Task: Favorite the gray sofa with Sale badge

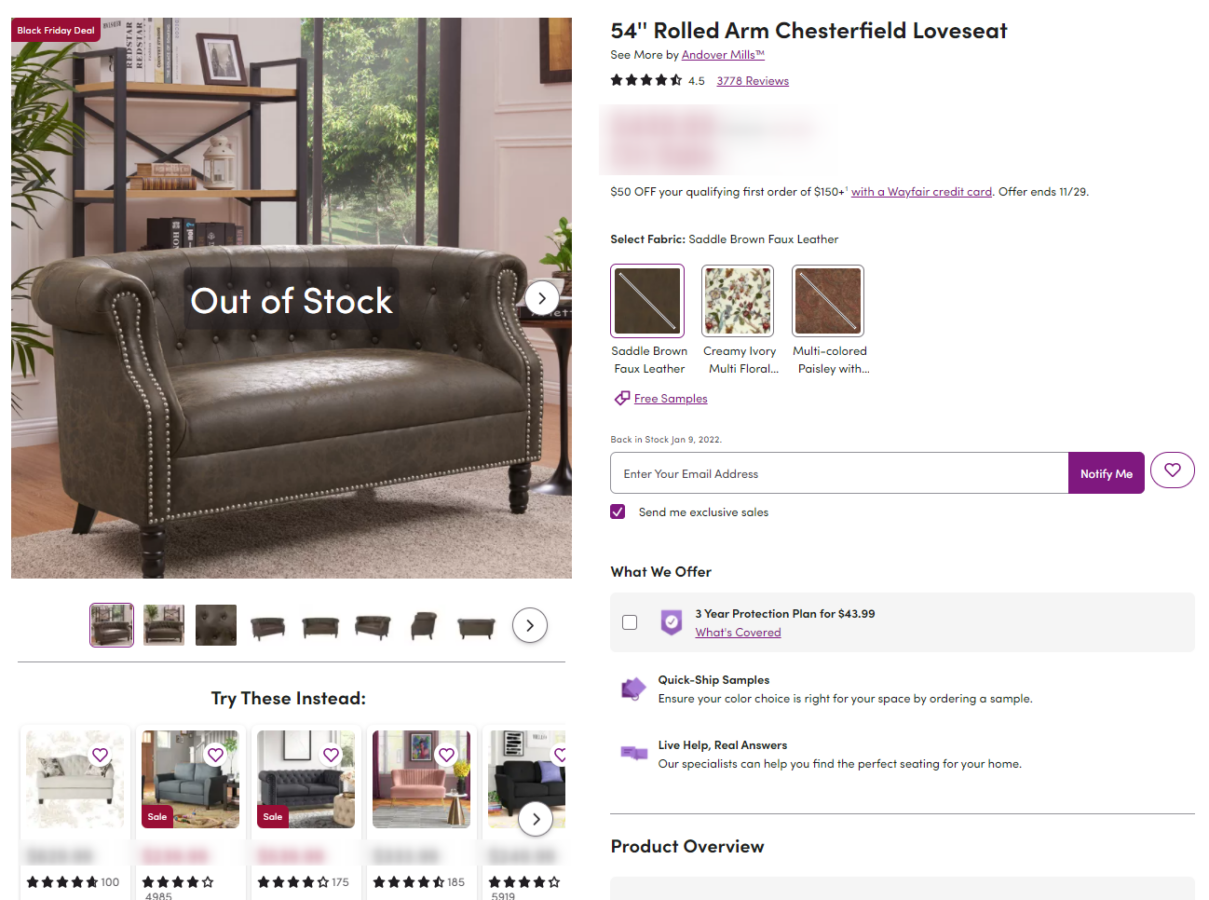Action: [x=216, y=755]
